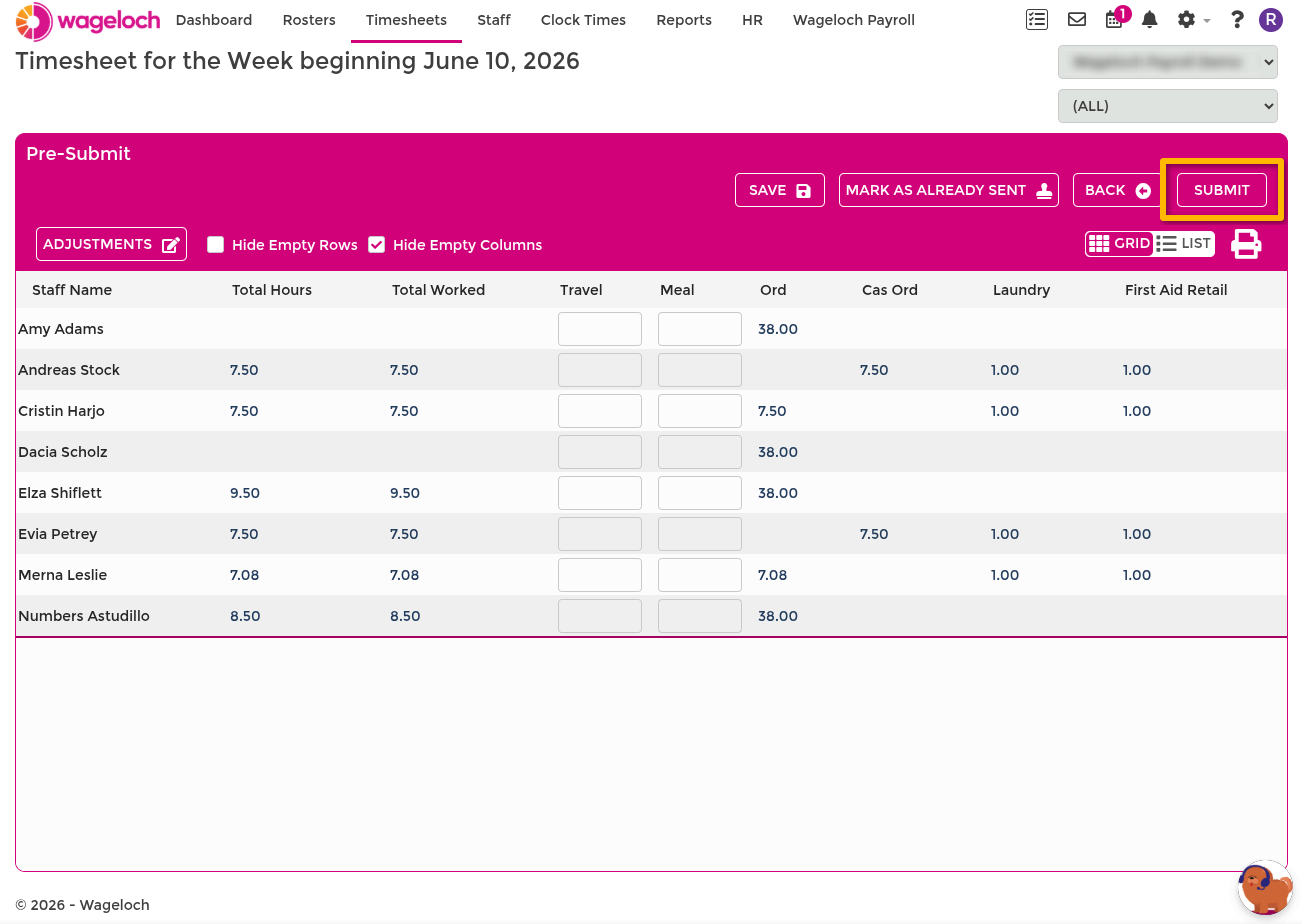Click the SAVE button

click(780, 190)
